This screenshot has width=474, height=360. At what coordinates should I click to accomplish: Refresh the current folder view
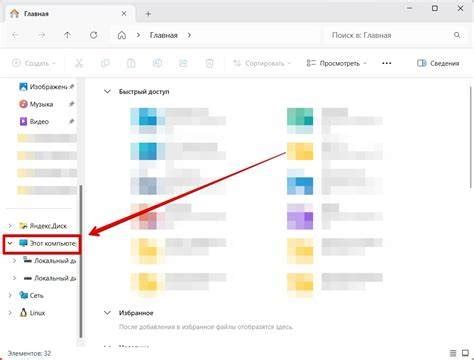pos(94,35)
